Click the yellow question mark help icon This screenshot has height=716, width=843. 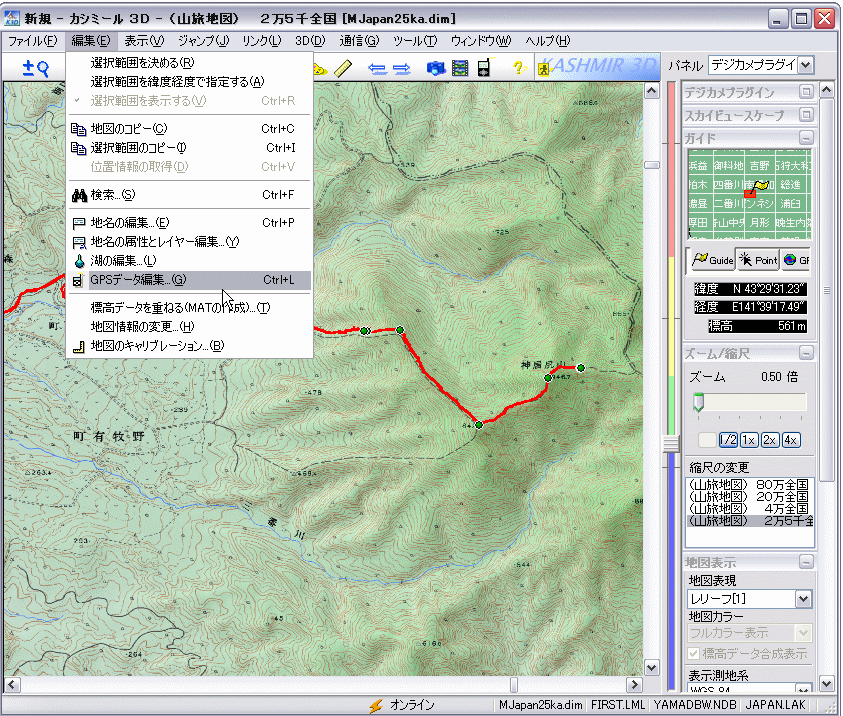518,68
